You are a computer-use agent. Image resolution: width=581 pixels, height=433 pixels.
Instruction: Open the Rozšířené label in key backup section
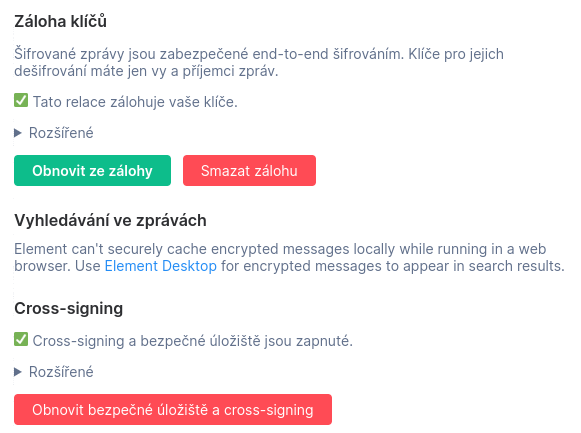click(x=61, y=133)
